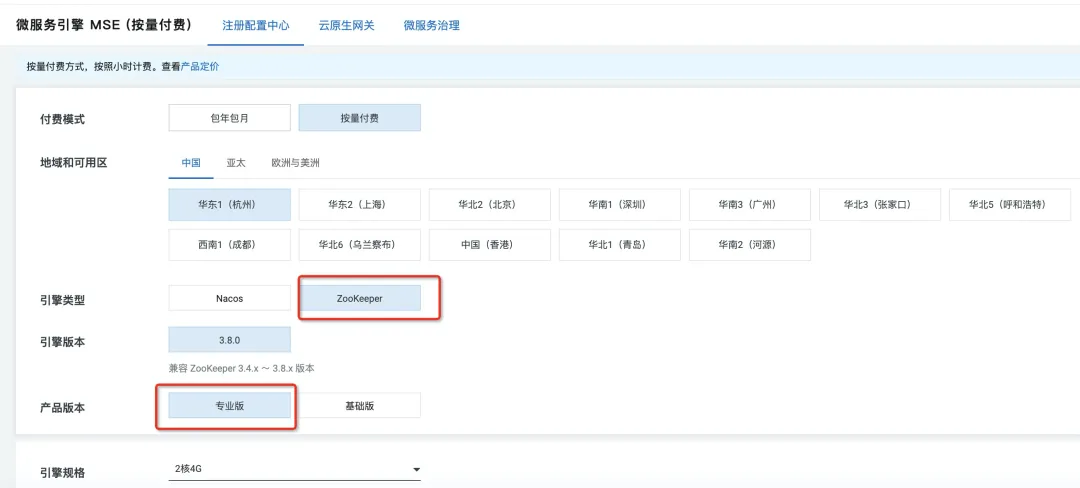Screen dimensions: 1080x488
Task: Select 专业版 product edition
Action: click(229, 406)
